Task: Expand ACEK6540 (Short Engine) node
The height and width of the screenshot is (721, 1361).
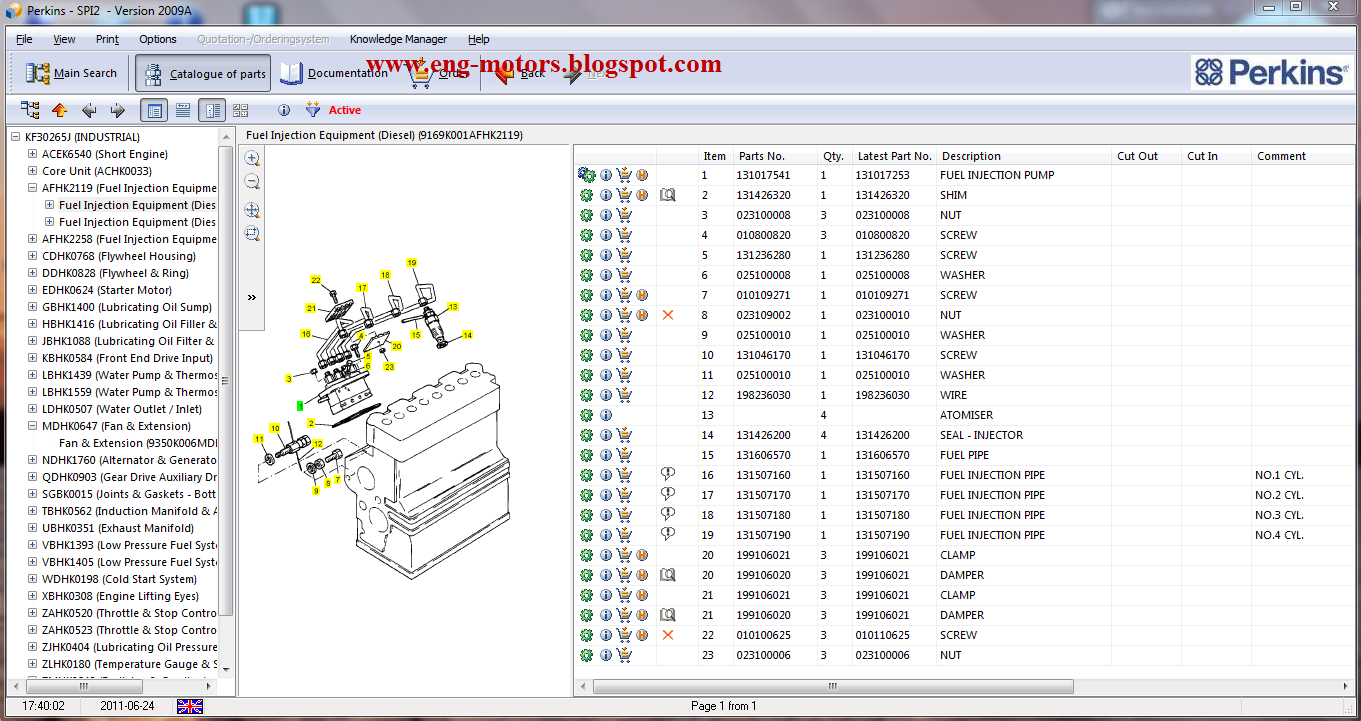Action: tap(33, 154)
